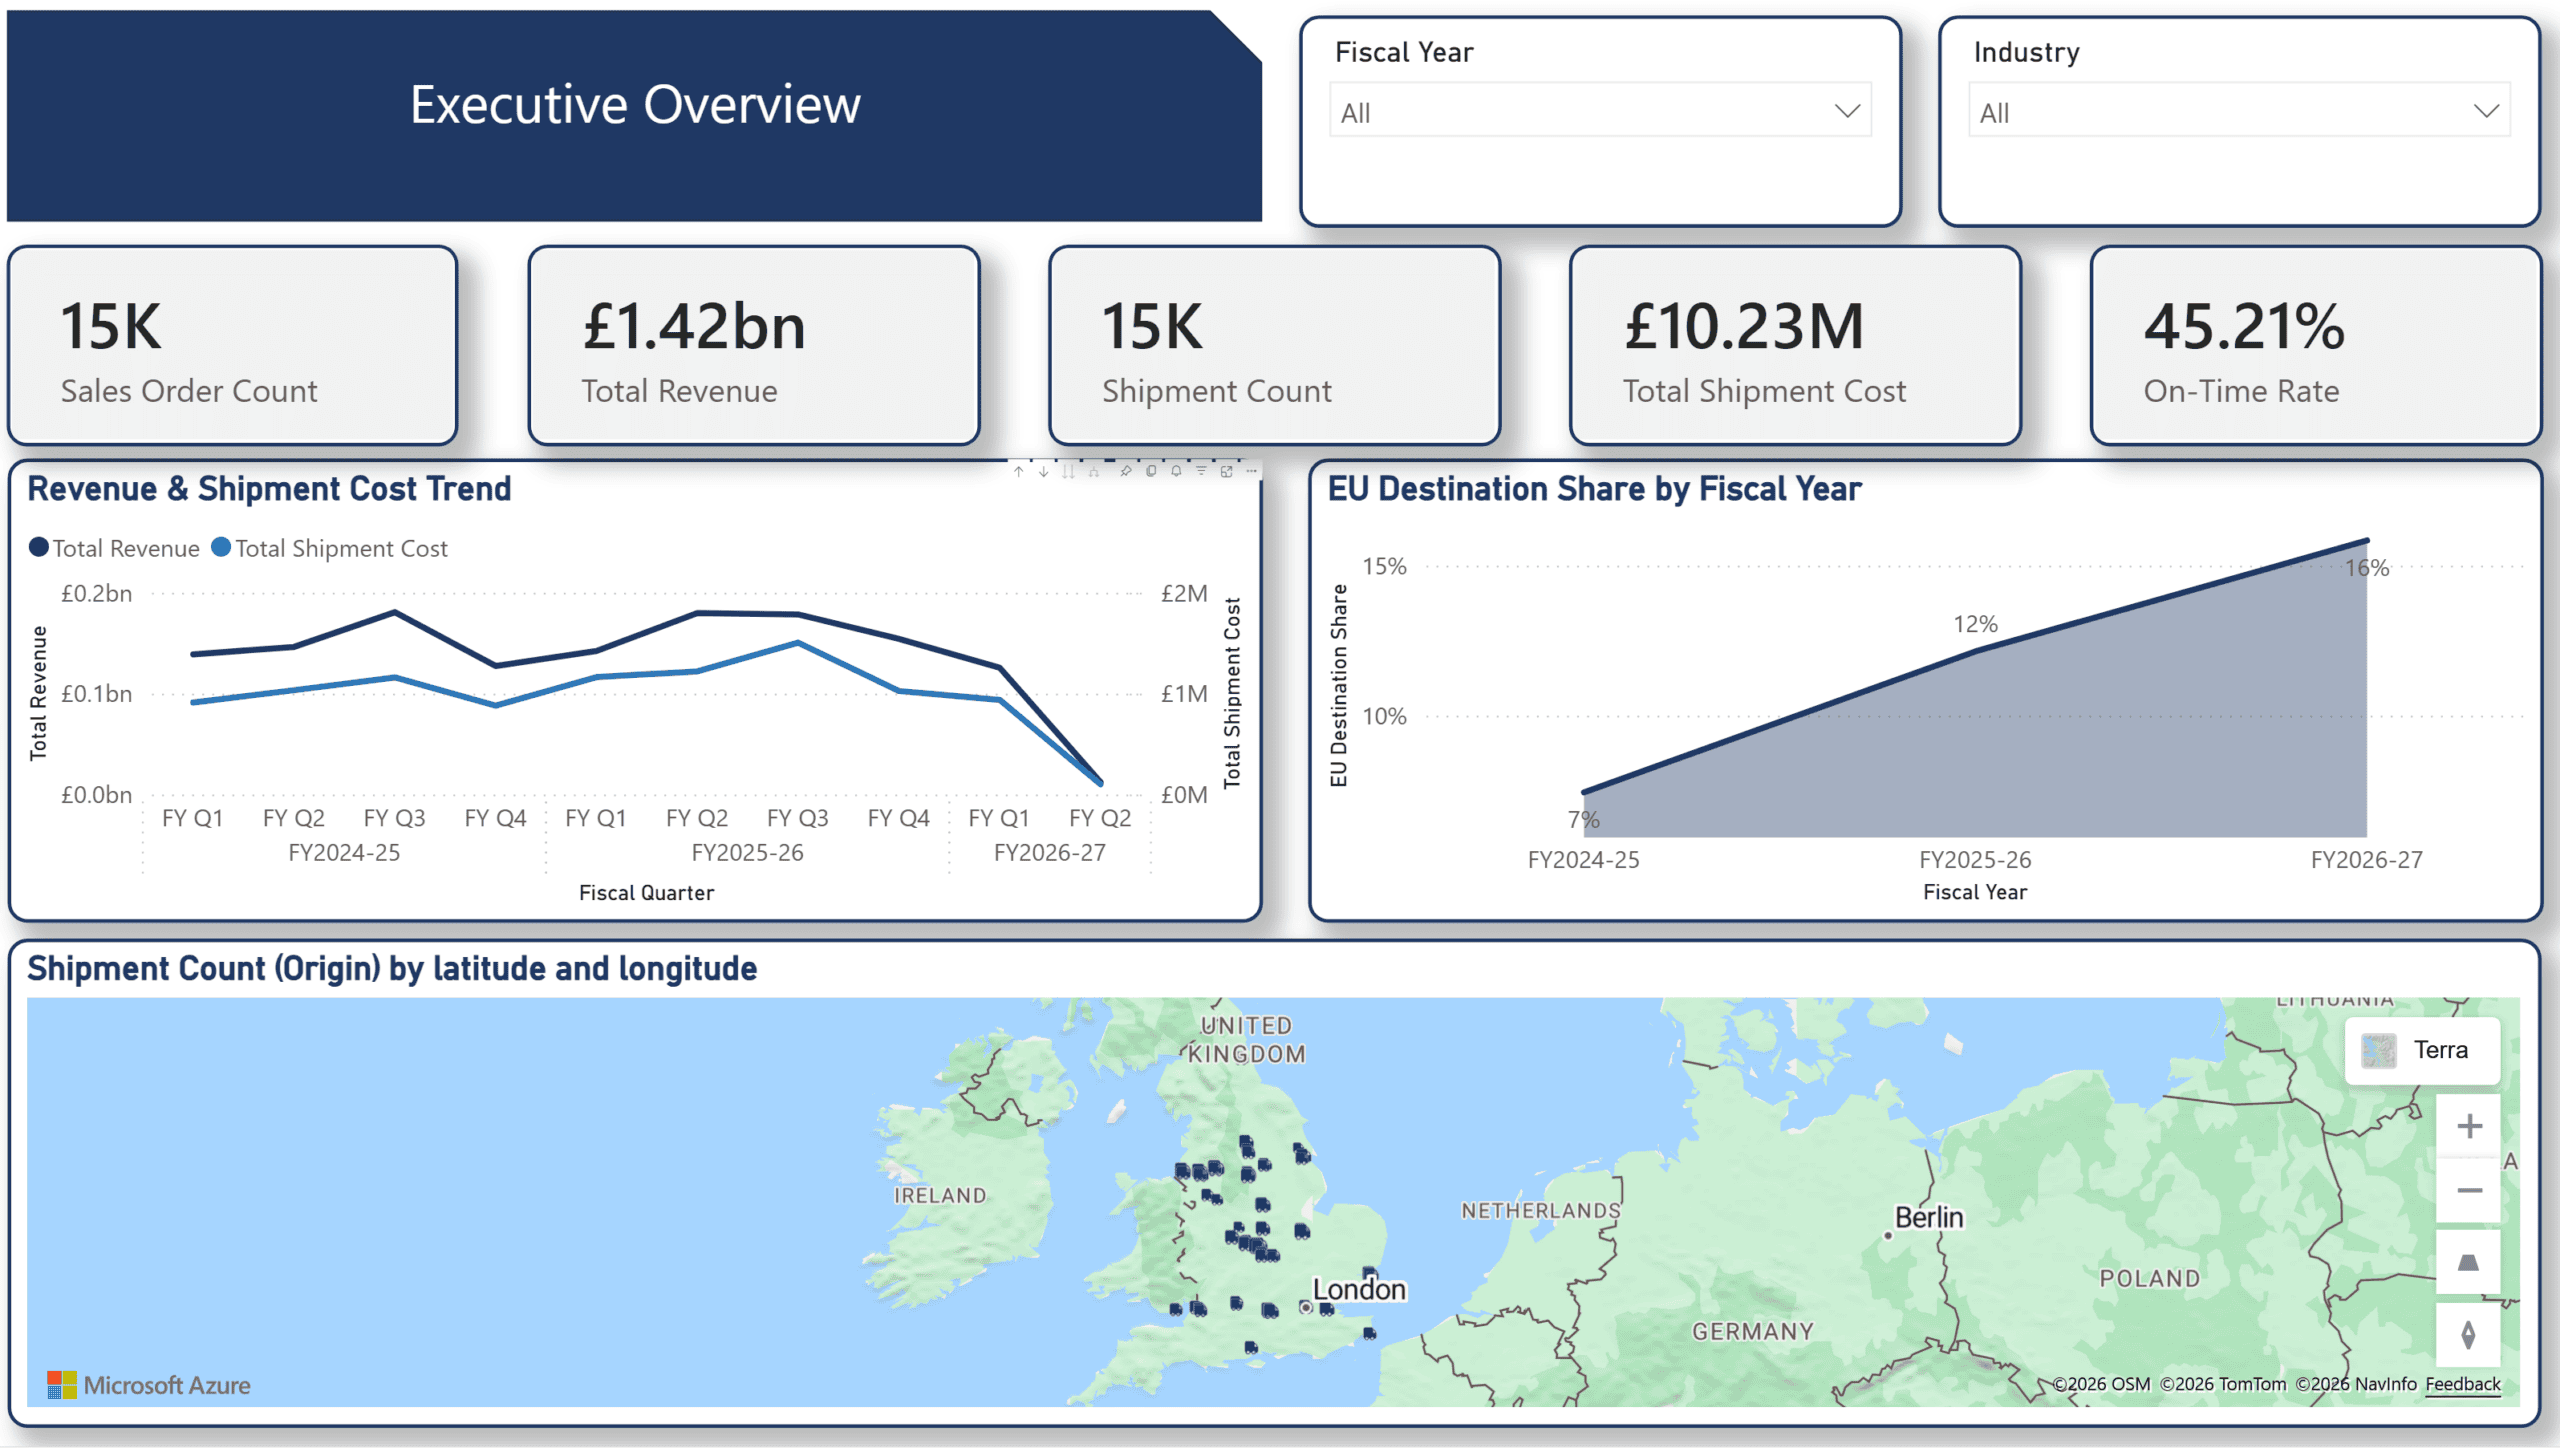Open more options ellipsis on chart
Image resolution: width=2560 pixels, height=1448 pixels.
click(x=1251, y=471)
